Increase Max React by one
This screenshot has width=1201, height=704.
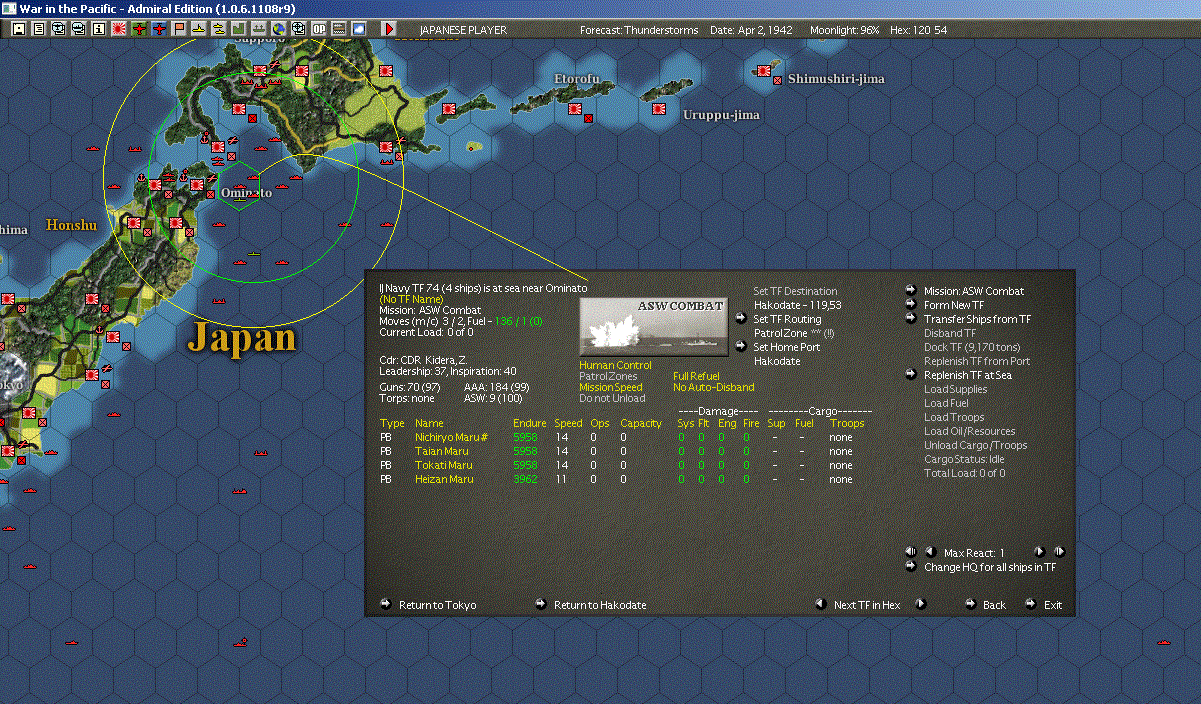1039,552
